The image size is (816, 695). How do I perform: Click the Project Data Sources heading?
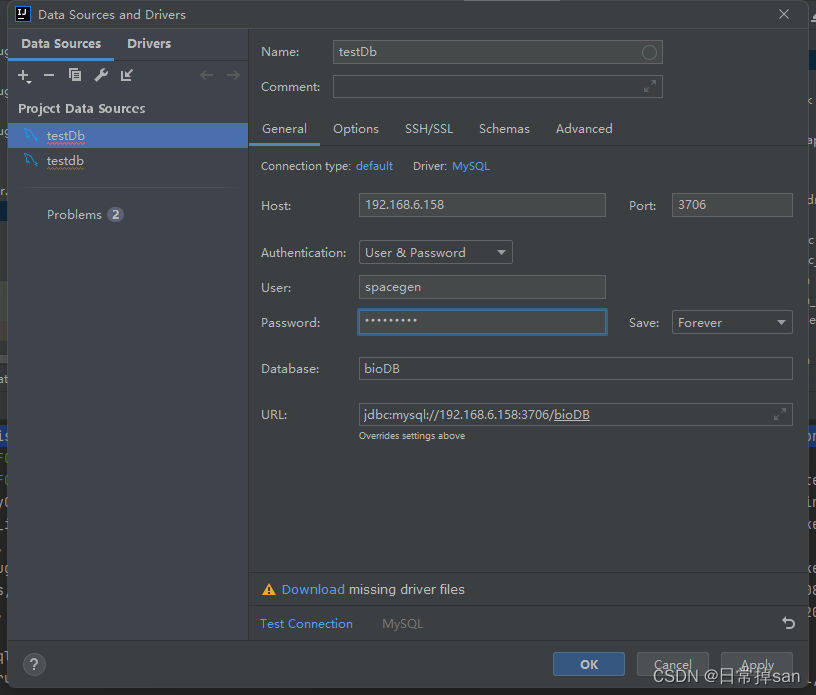click(x=82, y=108)
